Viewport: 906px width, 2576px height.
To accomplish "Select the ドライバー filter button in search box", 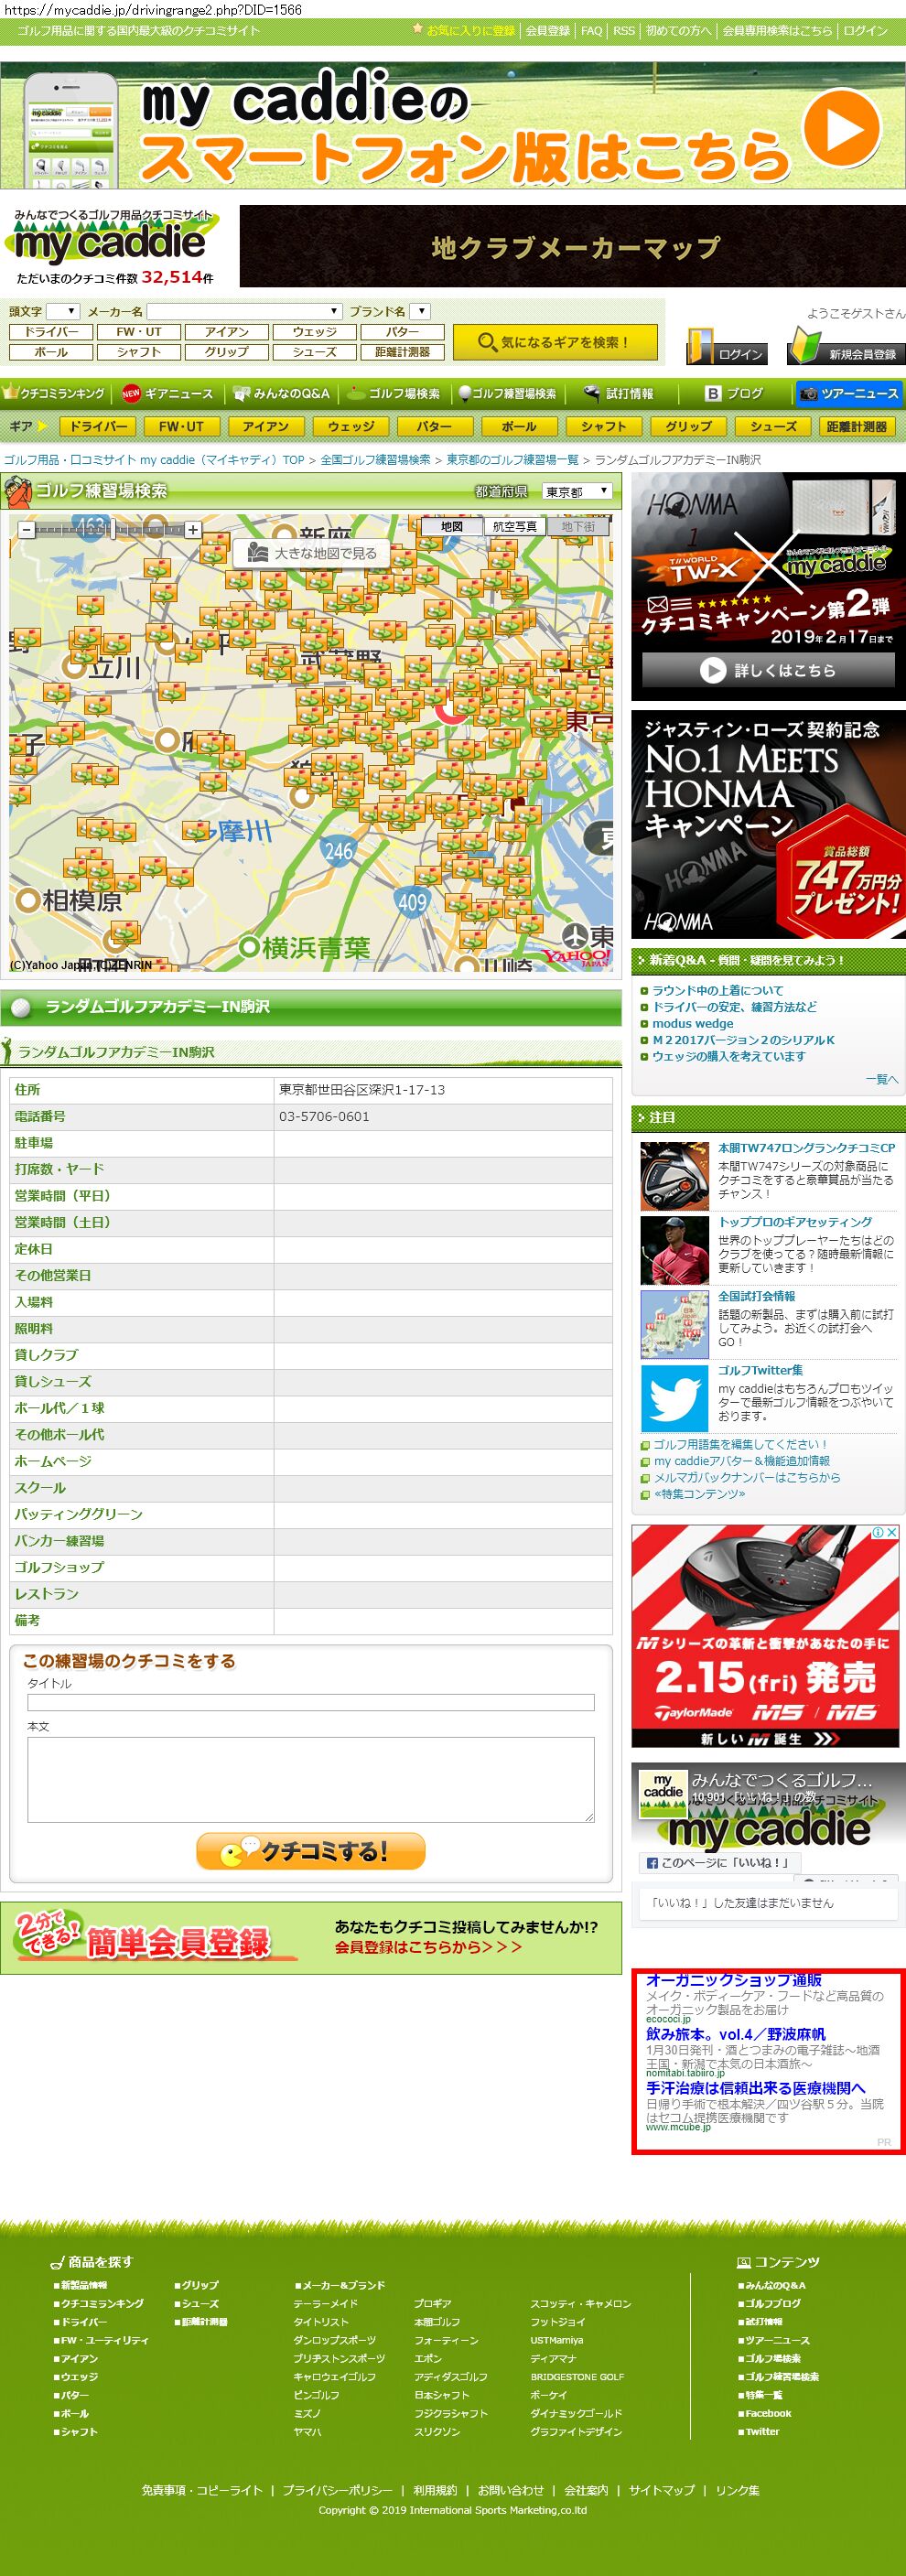I will tap(51, 332).
